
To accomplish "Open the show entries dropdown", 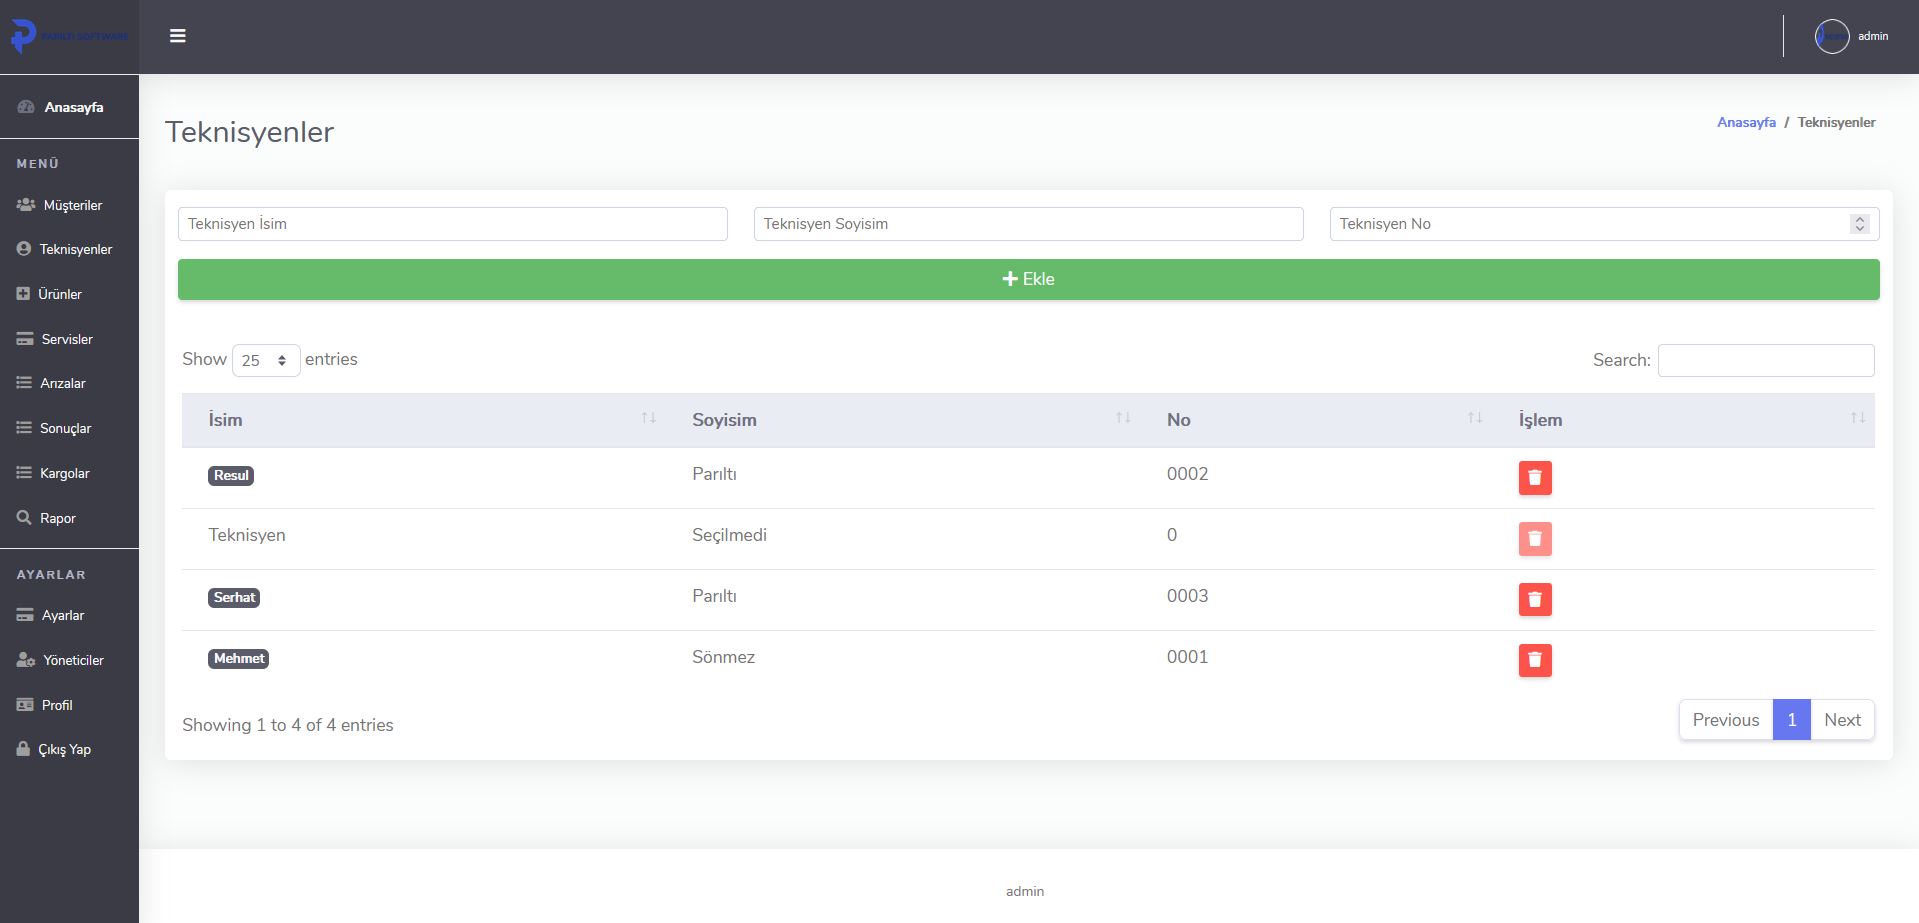I will pos(266,360).
